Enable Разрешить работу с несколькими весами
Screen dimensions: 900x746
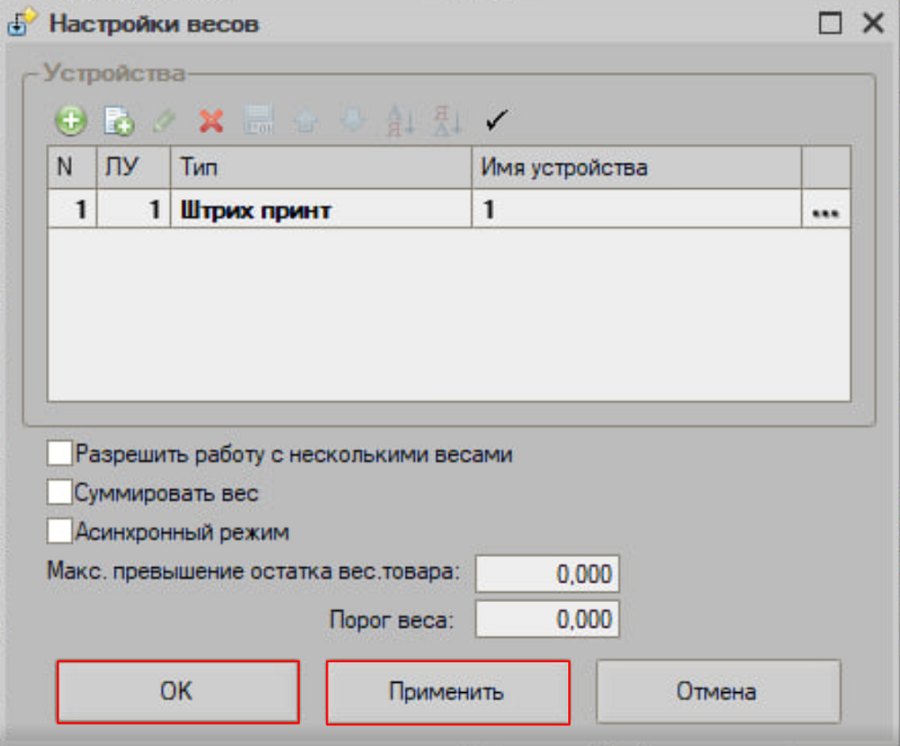[60, 453]
